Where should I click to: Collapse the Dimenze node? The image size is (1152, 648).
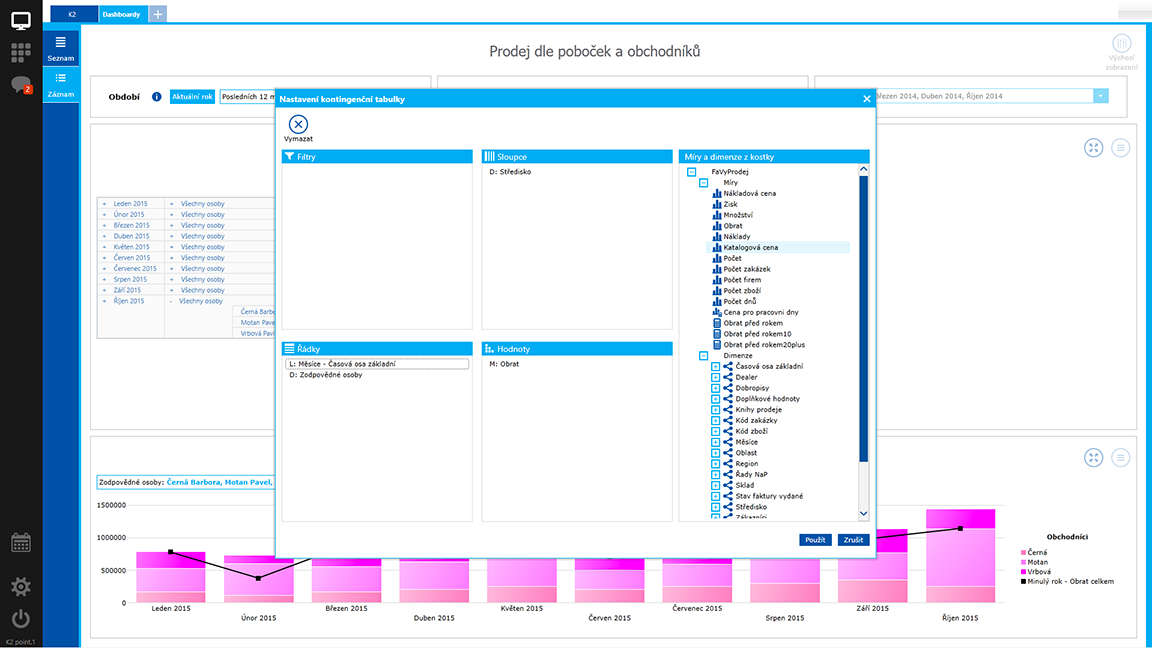703,356
